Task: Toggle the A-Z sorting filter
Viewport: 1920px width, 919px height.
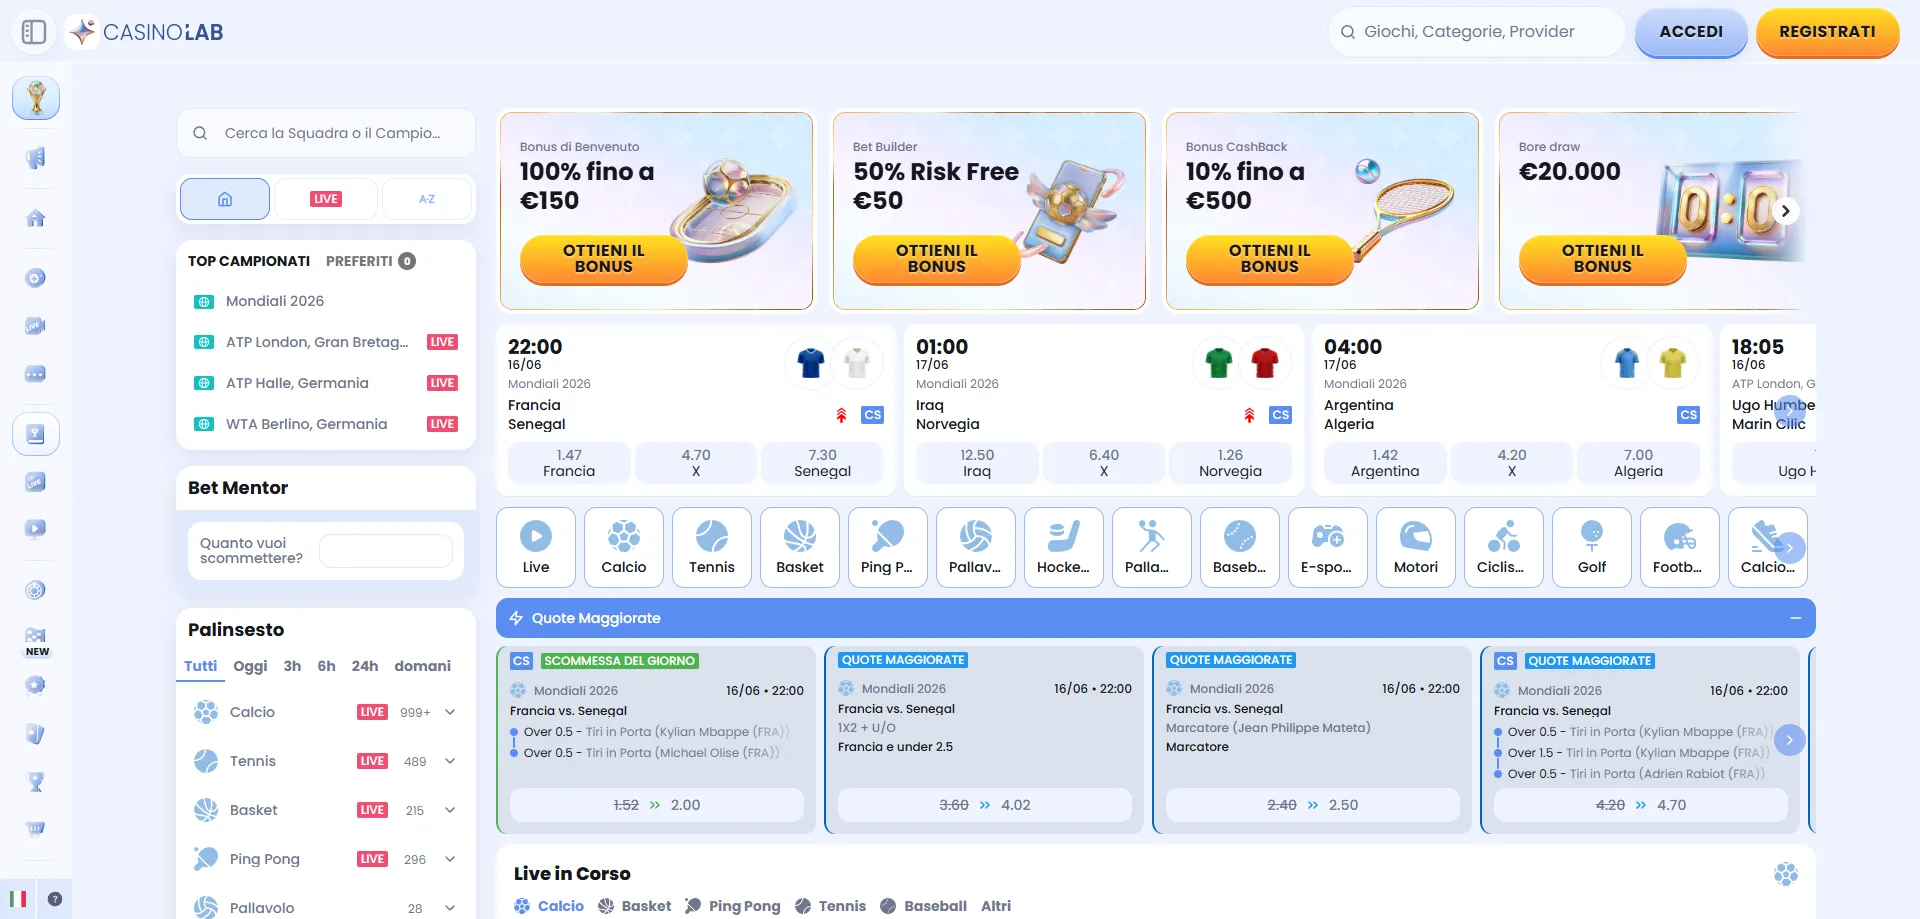Action: 427,199
